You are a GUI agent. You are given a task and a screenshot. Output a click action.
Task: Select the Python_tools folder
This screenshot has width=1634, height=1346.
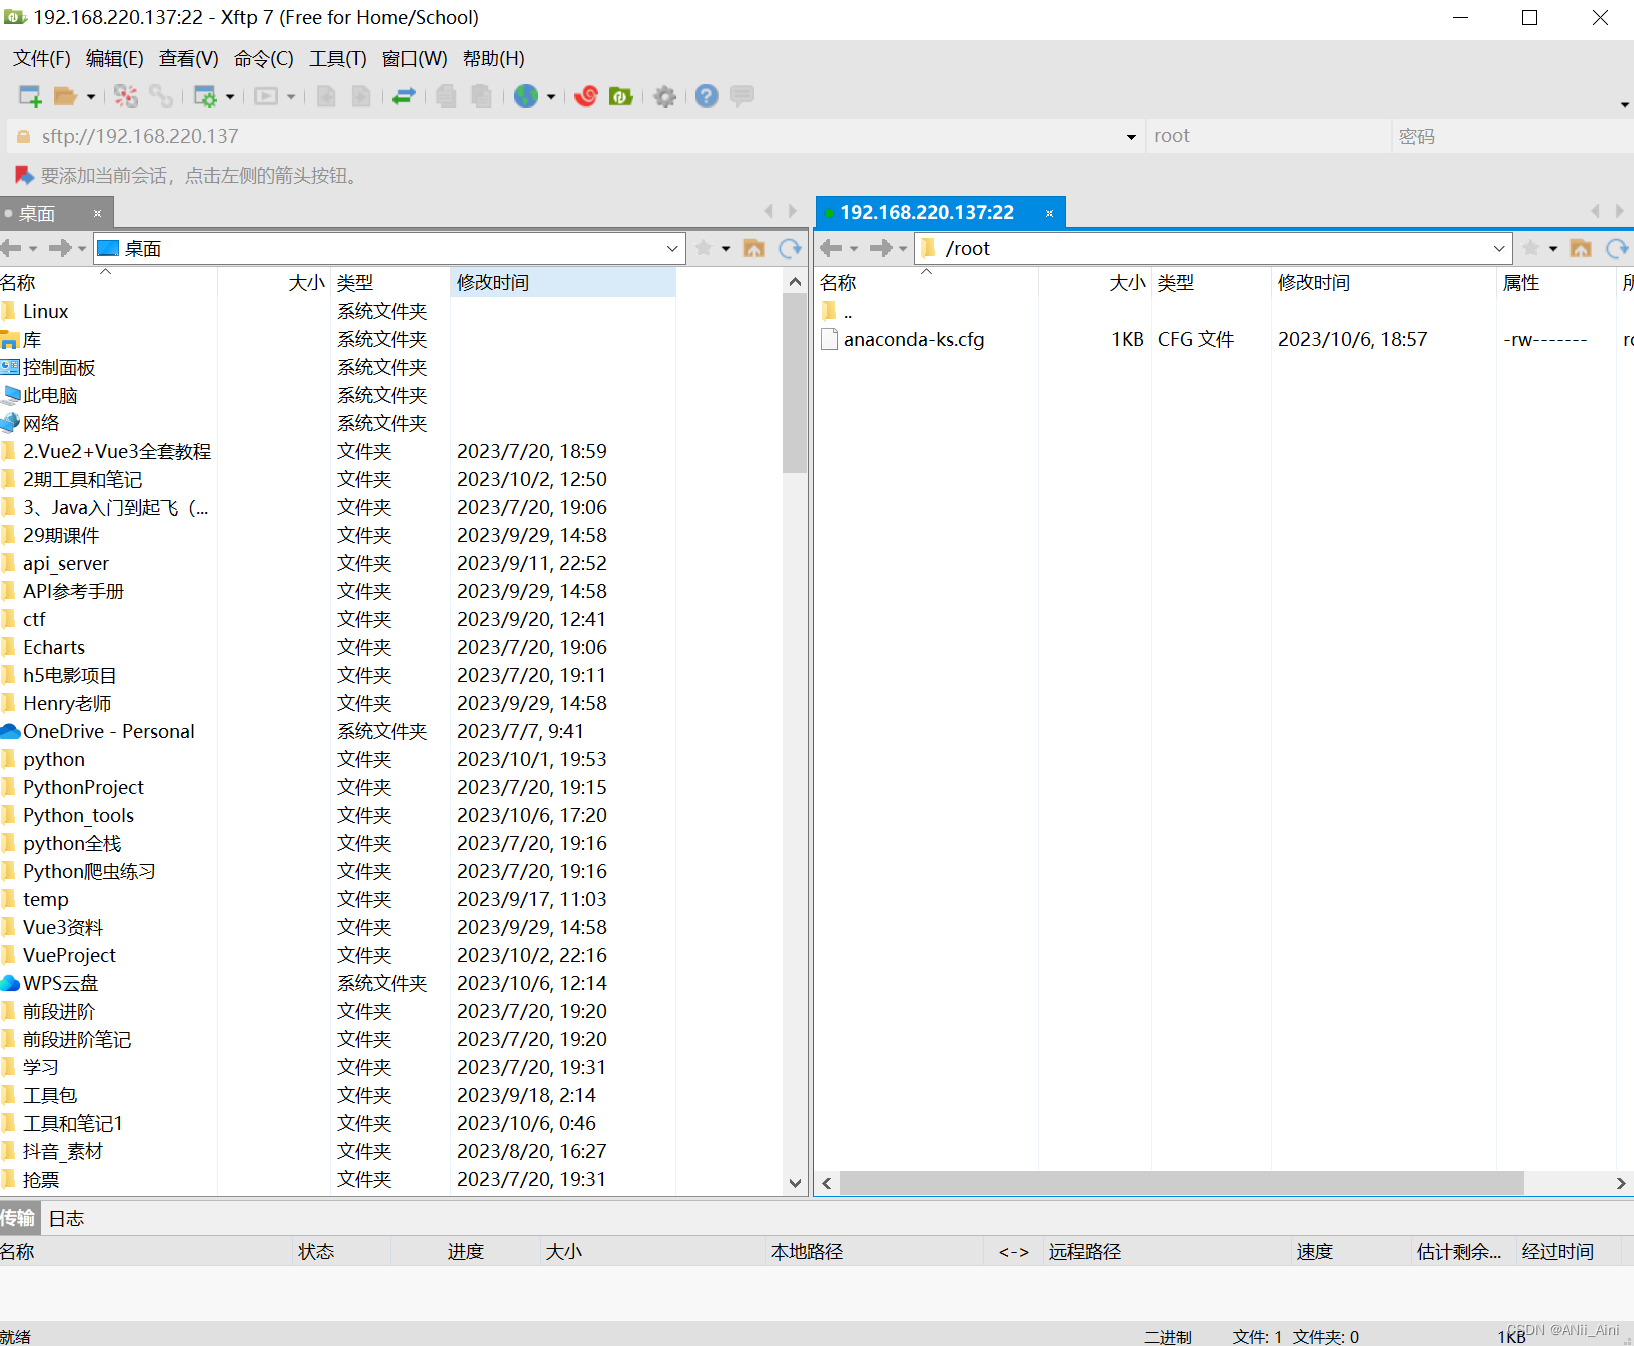78,816
